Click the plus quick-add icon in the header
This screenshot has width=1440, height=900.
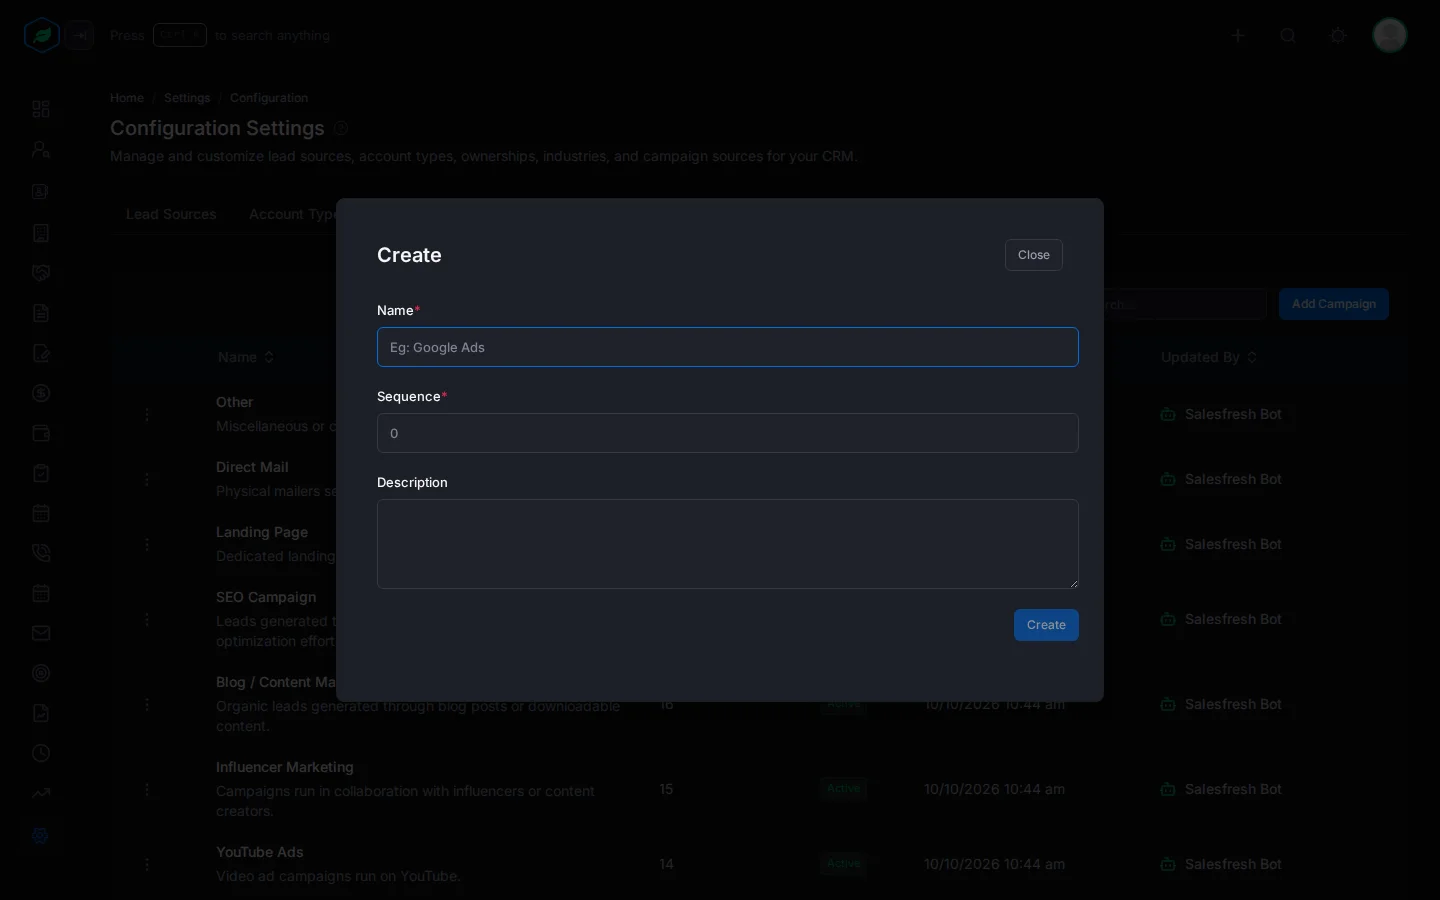[x=1238, y=36]
